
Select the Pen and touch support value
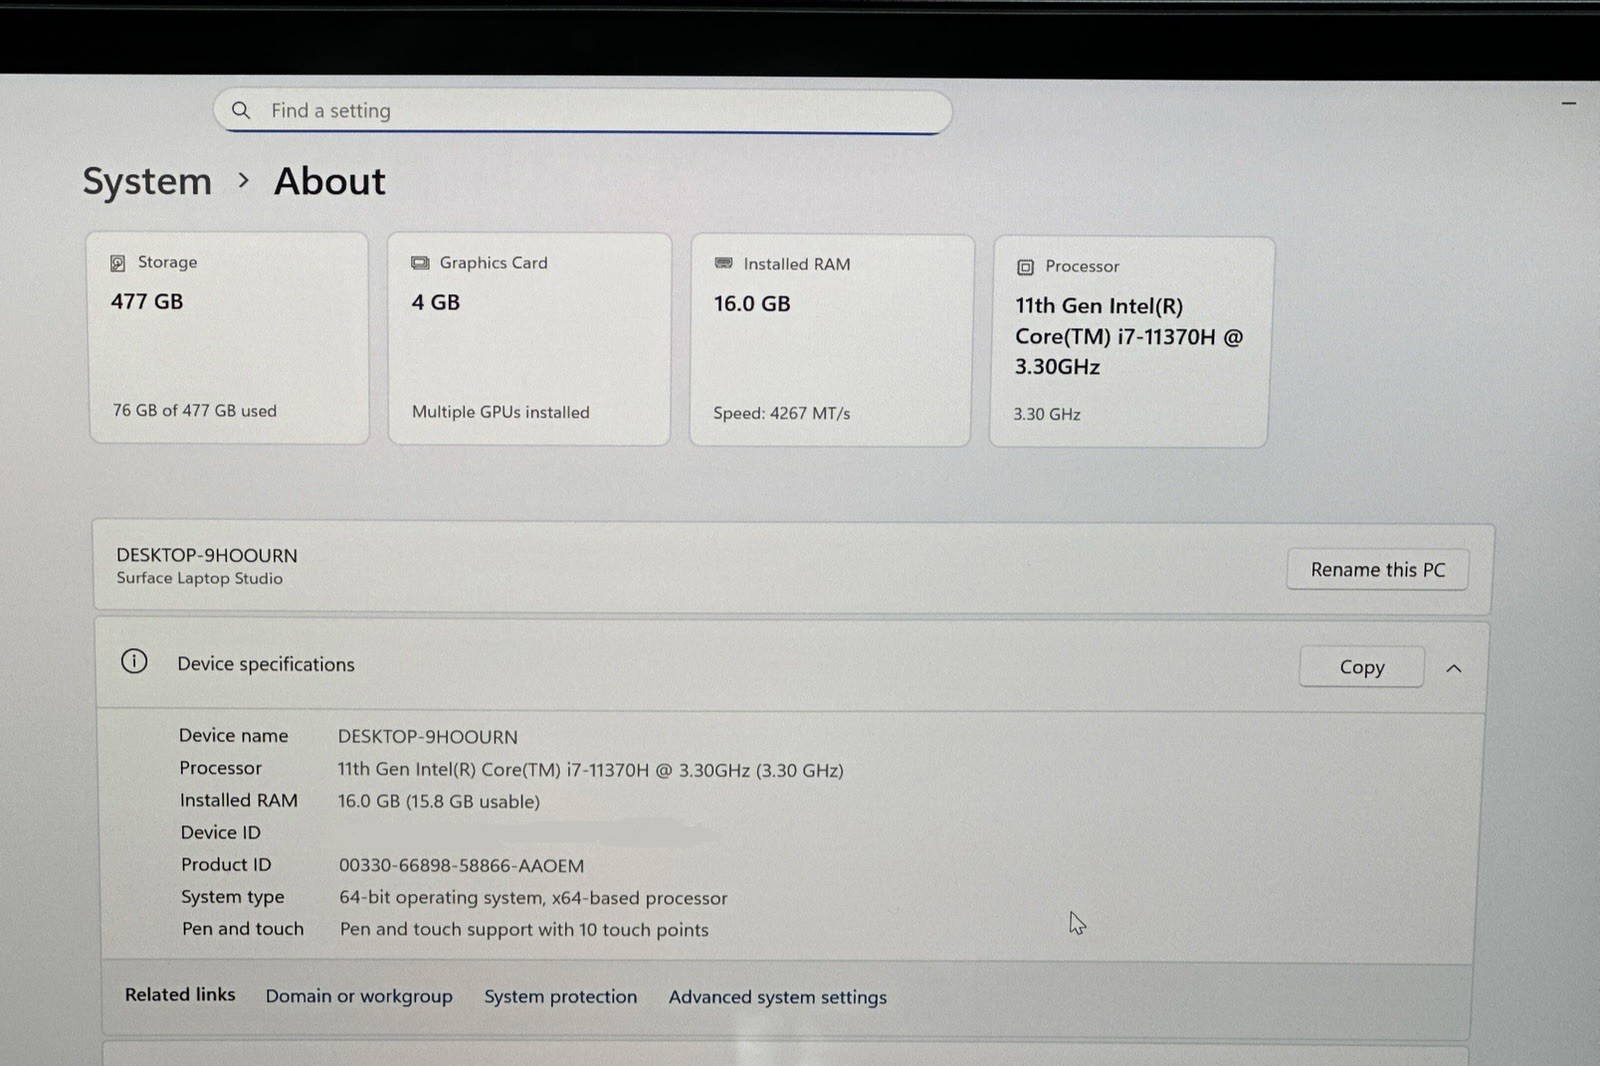click(x=524, y=930)
